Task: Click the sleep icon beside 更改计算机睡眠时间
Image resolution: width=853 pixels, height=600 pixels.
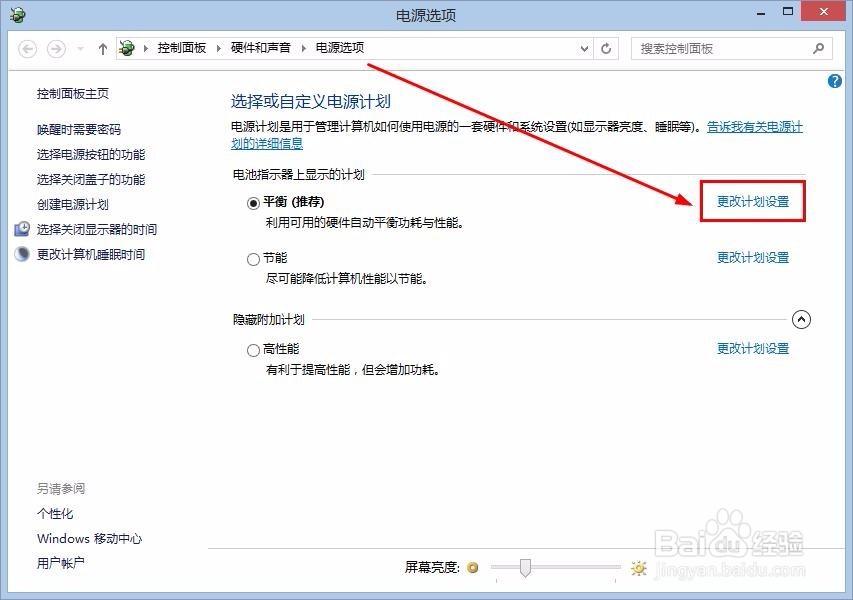Action: coord(22,254)
